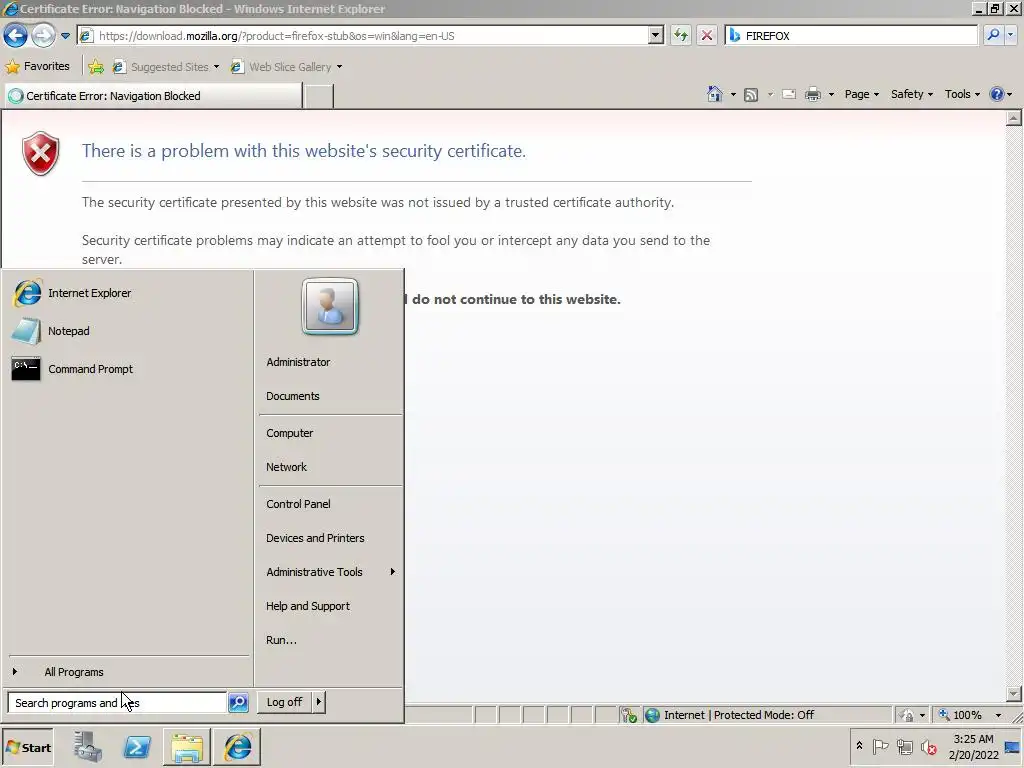
Task: Click the address bar URL field
Action: [362, 36]
